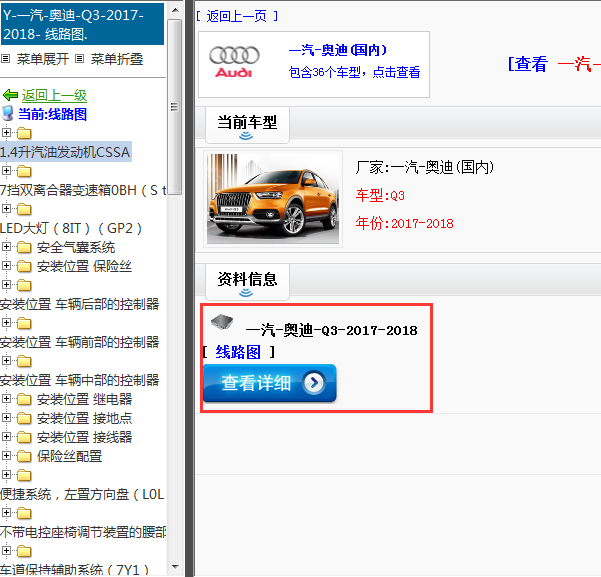Expand the node above 1.4升汽油发动机CSSA
Screen dimensions: 601x577
(6, 132)
